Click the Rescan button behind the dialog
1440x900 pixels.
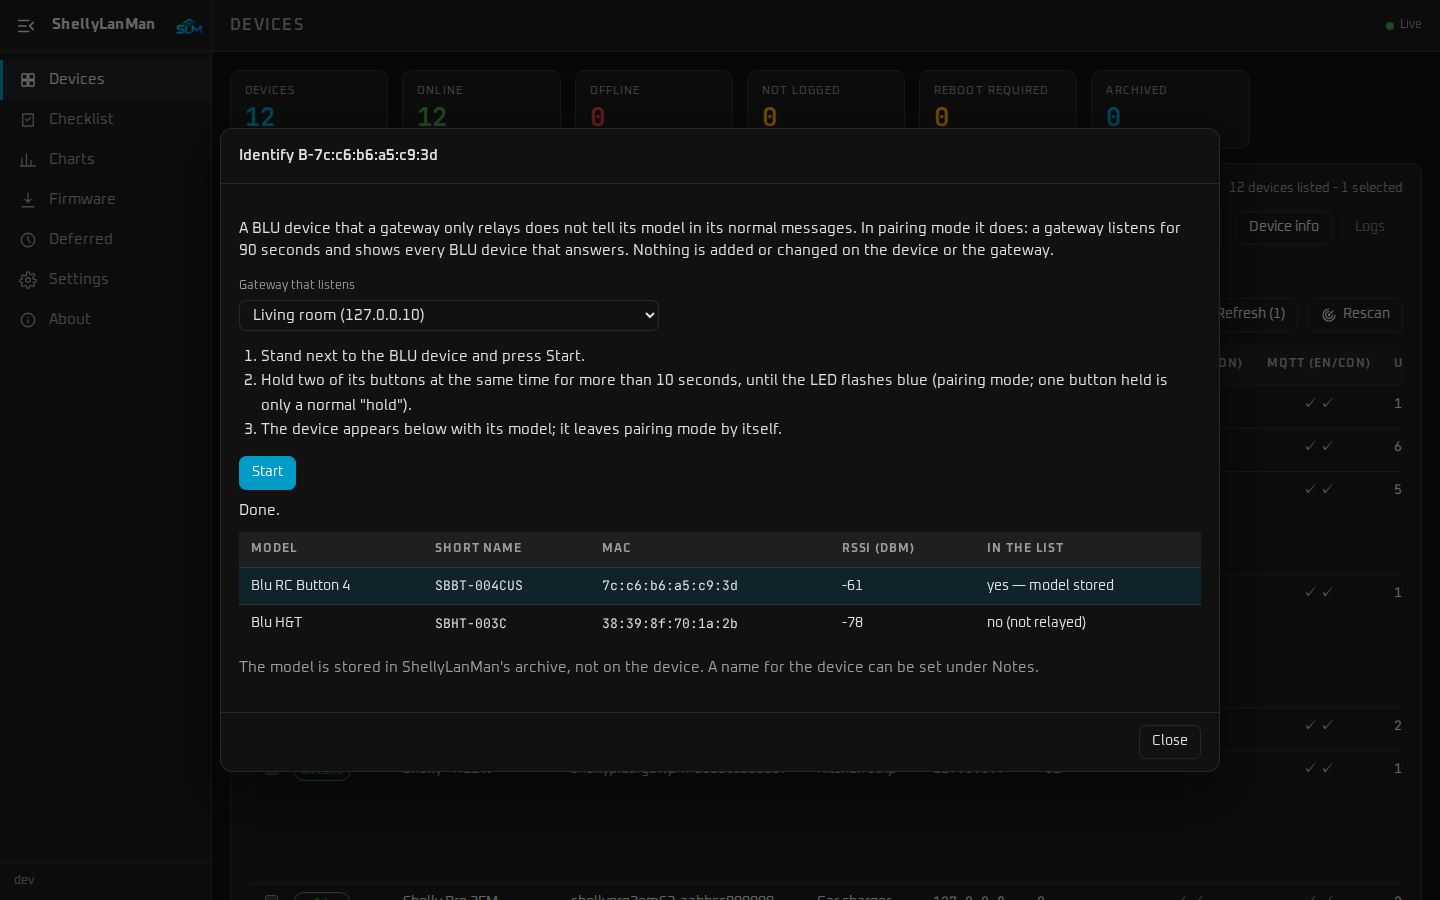1355,314
